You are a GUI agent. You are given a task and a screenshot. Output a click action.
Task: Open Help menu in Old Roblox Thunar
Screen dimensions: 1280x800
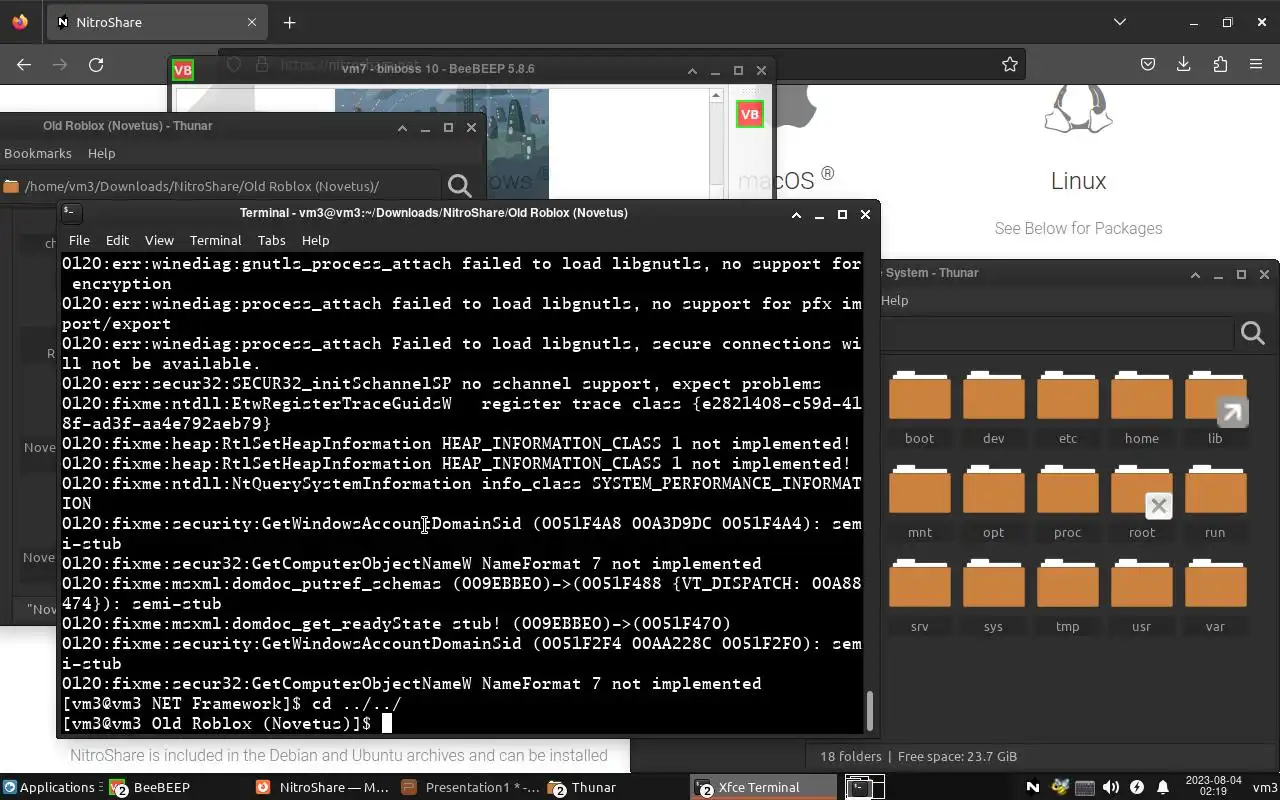click(101, 153)
